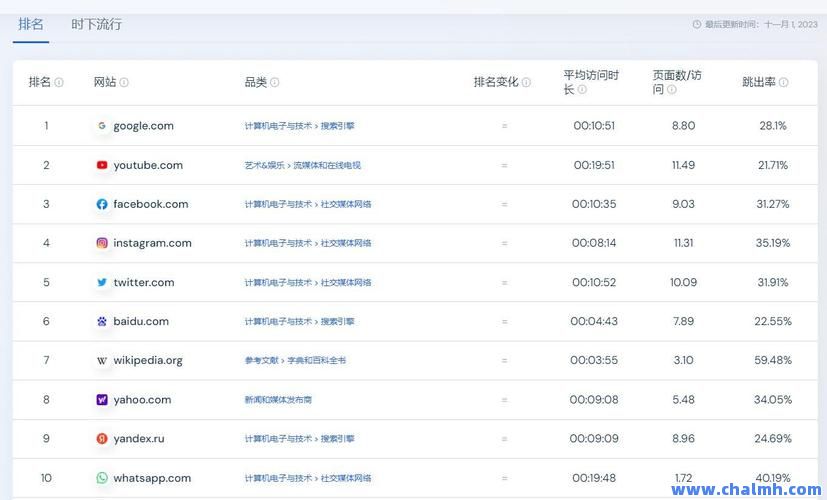The width and height of the screenshot is (827, 500).
Task: Click bounce rate 35.19% for instagram.com
Action: (x=773, y=243)
